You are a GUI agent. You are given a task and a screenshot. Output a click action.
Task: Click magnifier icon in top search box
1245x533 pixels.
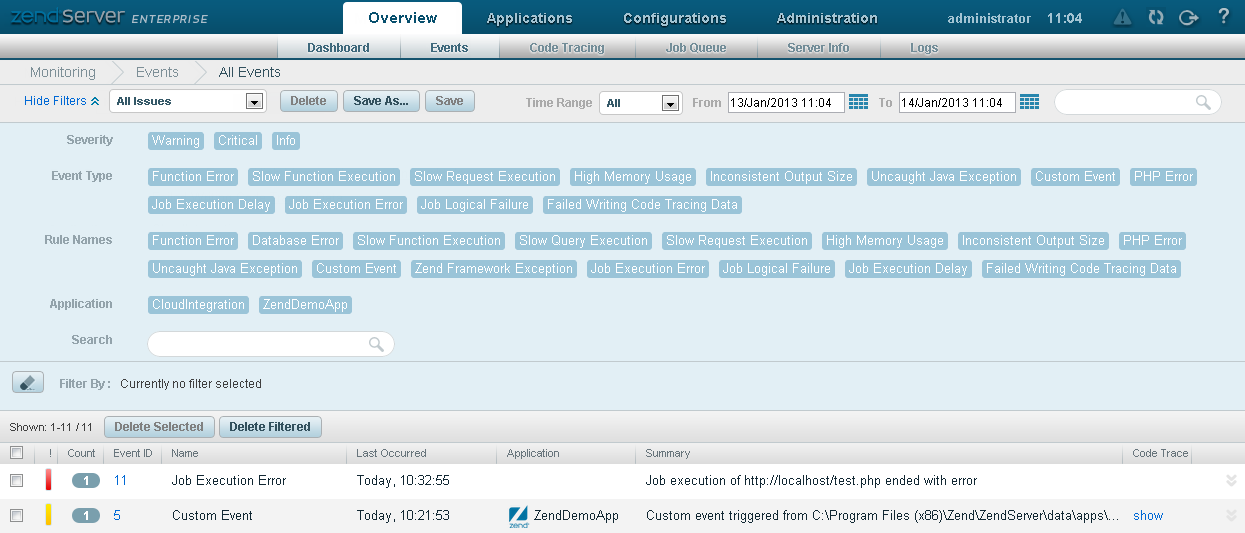tap(1204, 102)
